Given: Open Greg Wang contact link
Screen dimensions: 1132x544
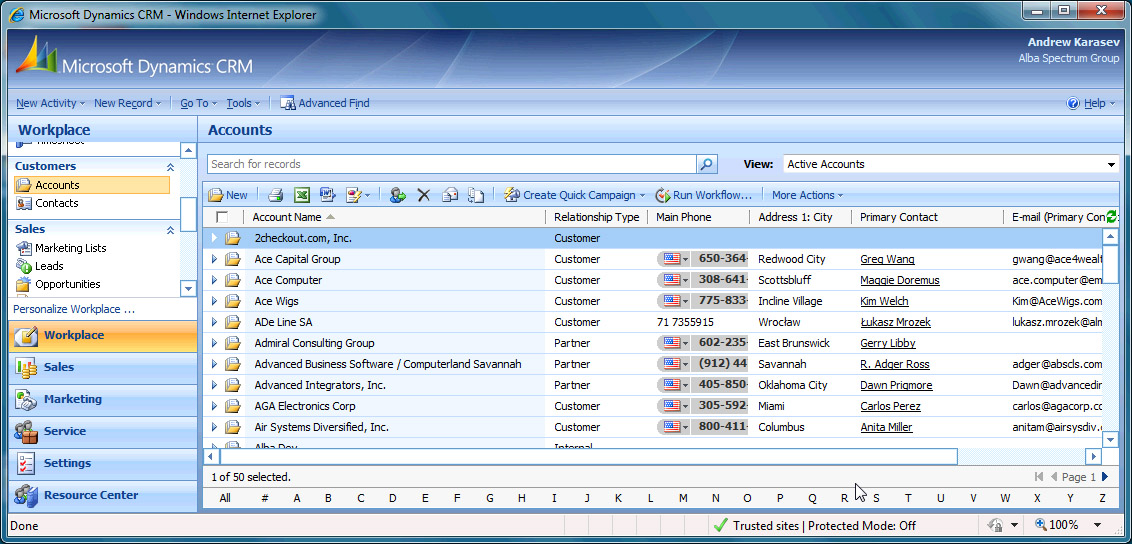Looking at the screenshot, I should [887, 259].
